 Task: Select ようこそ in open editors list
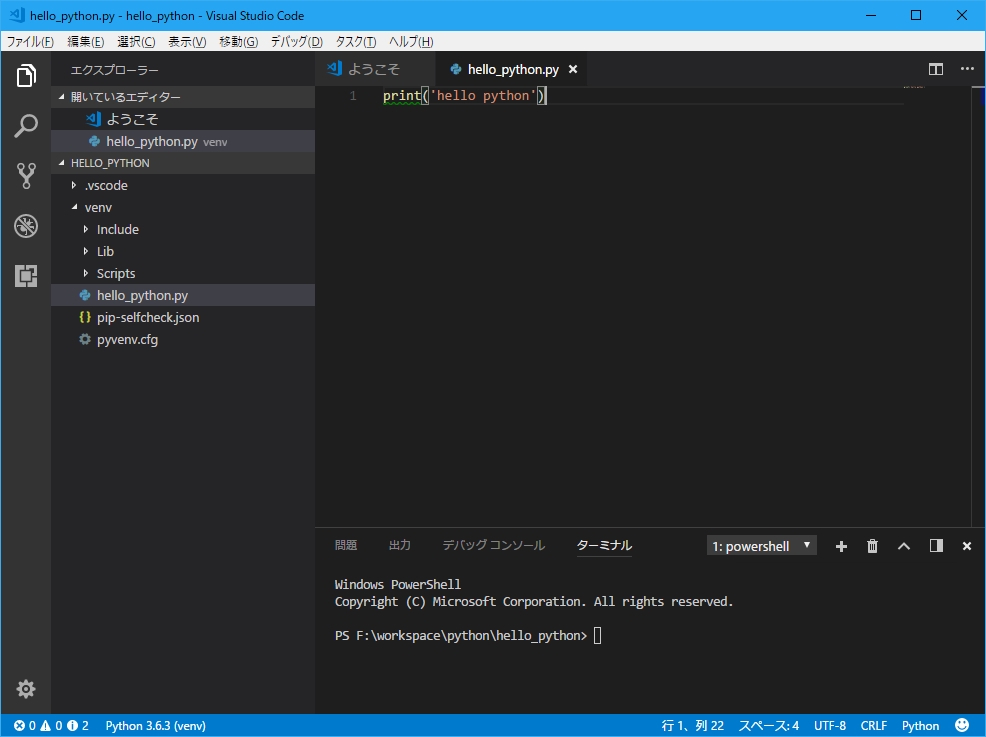183,119
